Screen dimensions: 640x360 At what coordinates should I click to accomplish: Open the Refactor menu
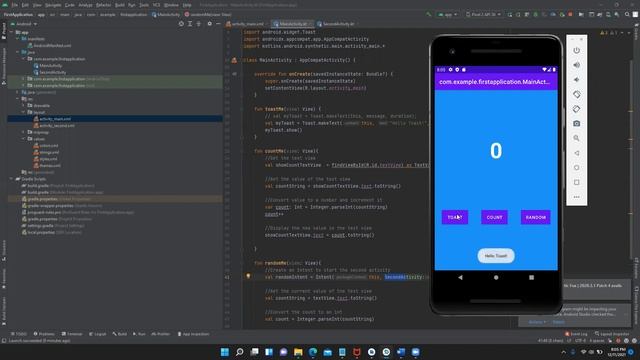click(x=103, y=5)
